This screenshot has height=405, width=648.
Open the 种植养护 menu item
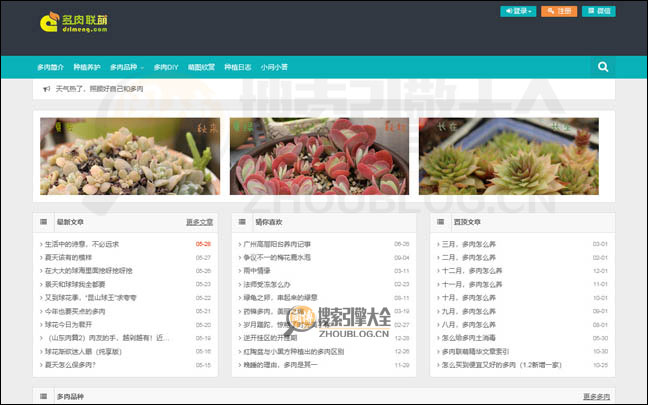87,67
